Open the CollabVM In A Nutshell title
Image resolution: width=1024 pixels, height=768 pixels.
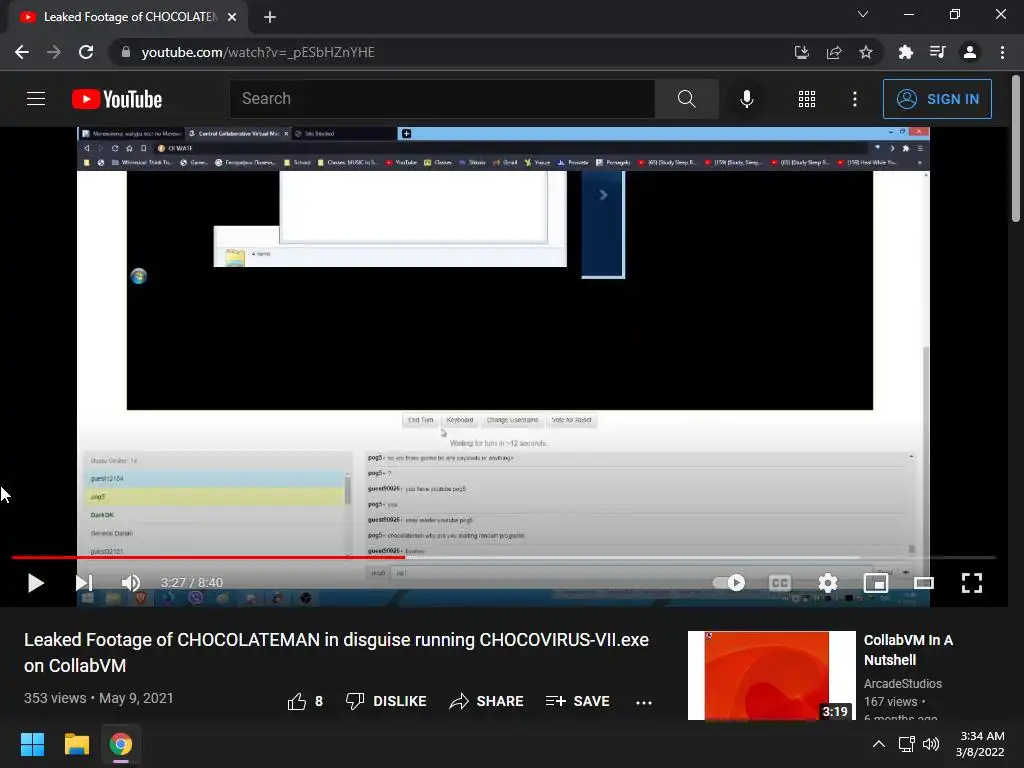[908, 650]
